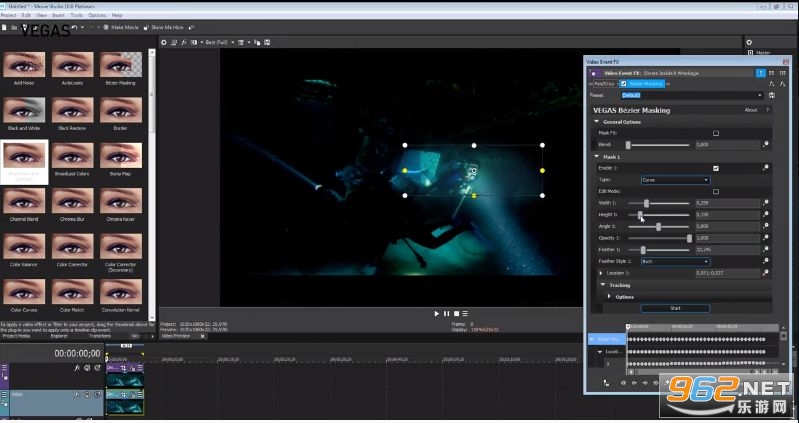The image size is (799, 423).
Task: Pause the video preview
Action: 446,314
